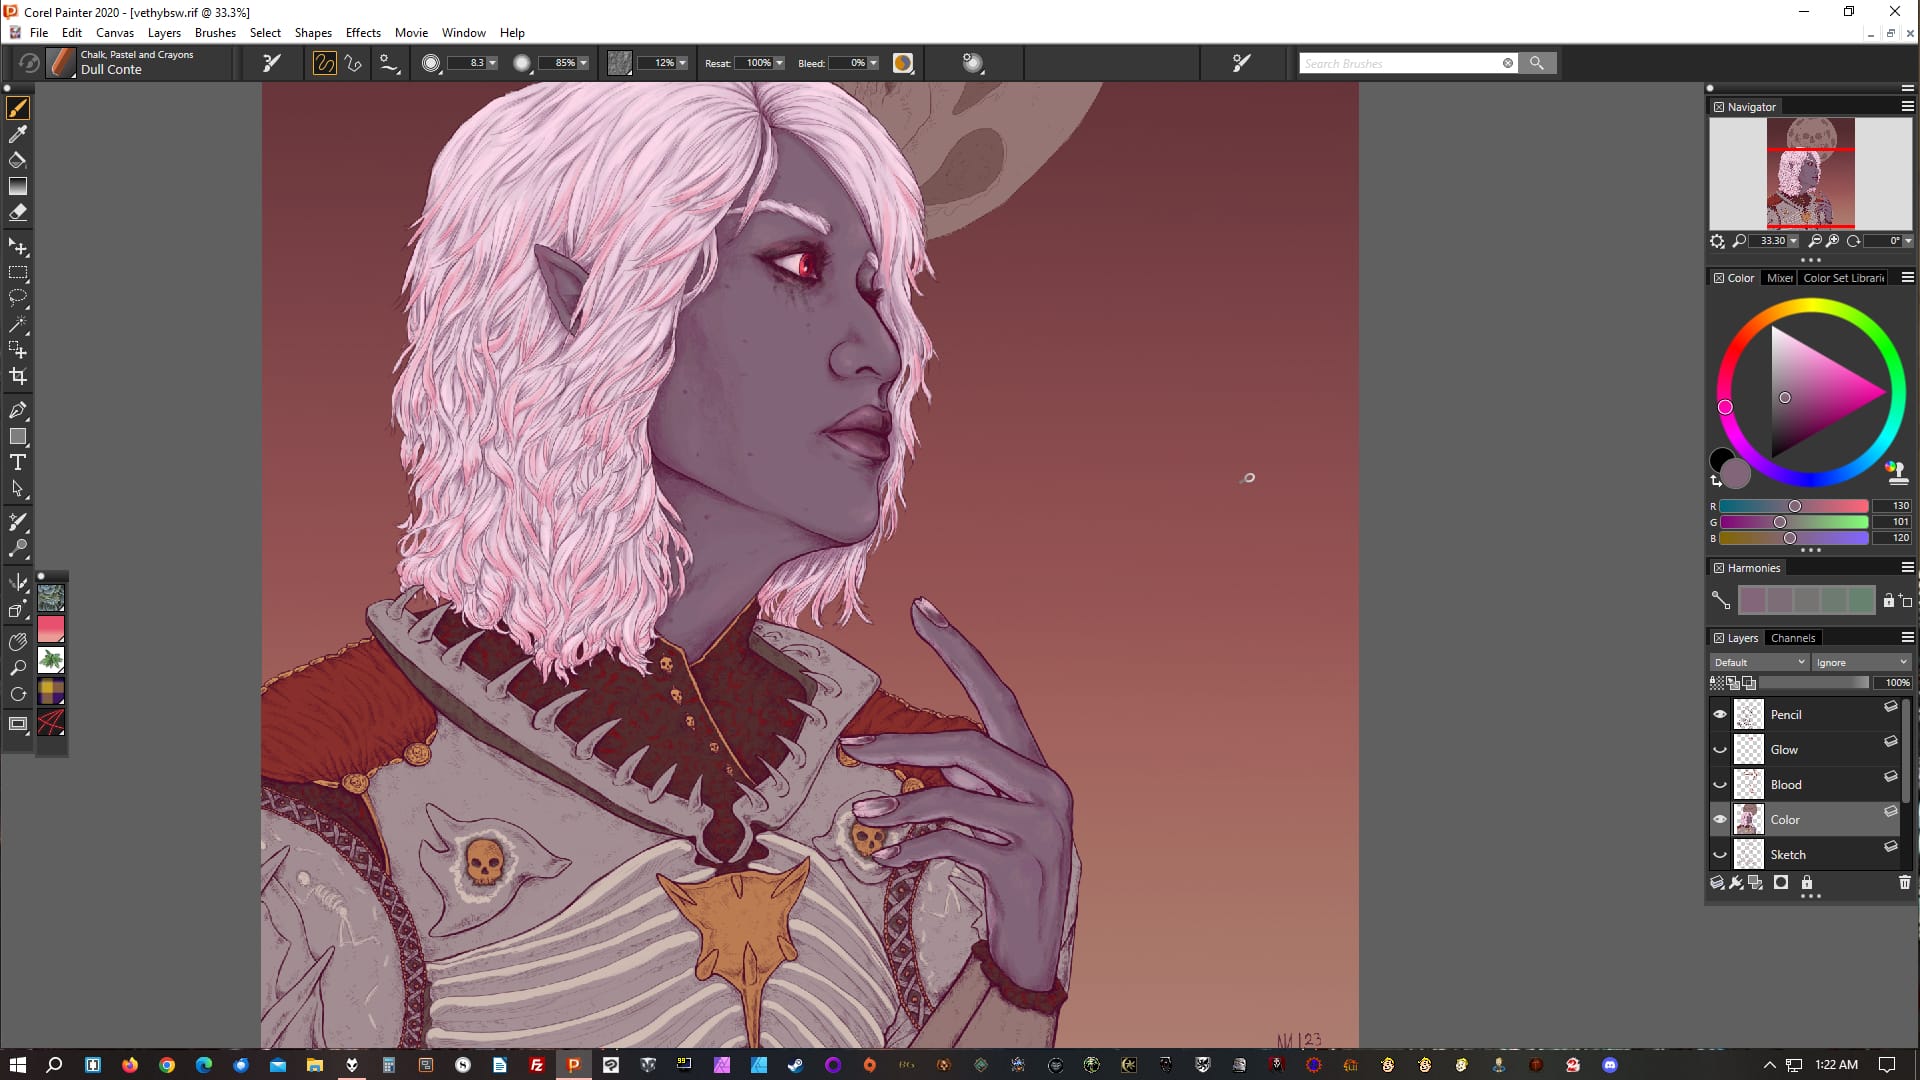Click the delete layer trash icon

1904,882
